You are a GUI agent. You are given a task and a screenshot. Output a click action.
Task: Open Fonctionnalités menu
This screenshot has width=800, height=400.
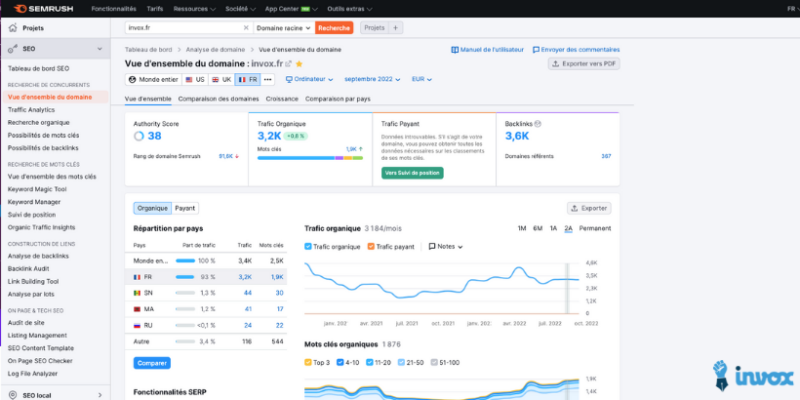(x=114, y=9)
